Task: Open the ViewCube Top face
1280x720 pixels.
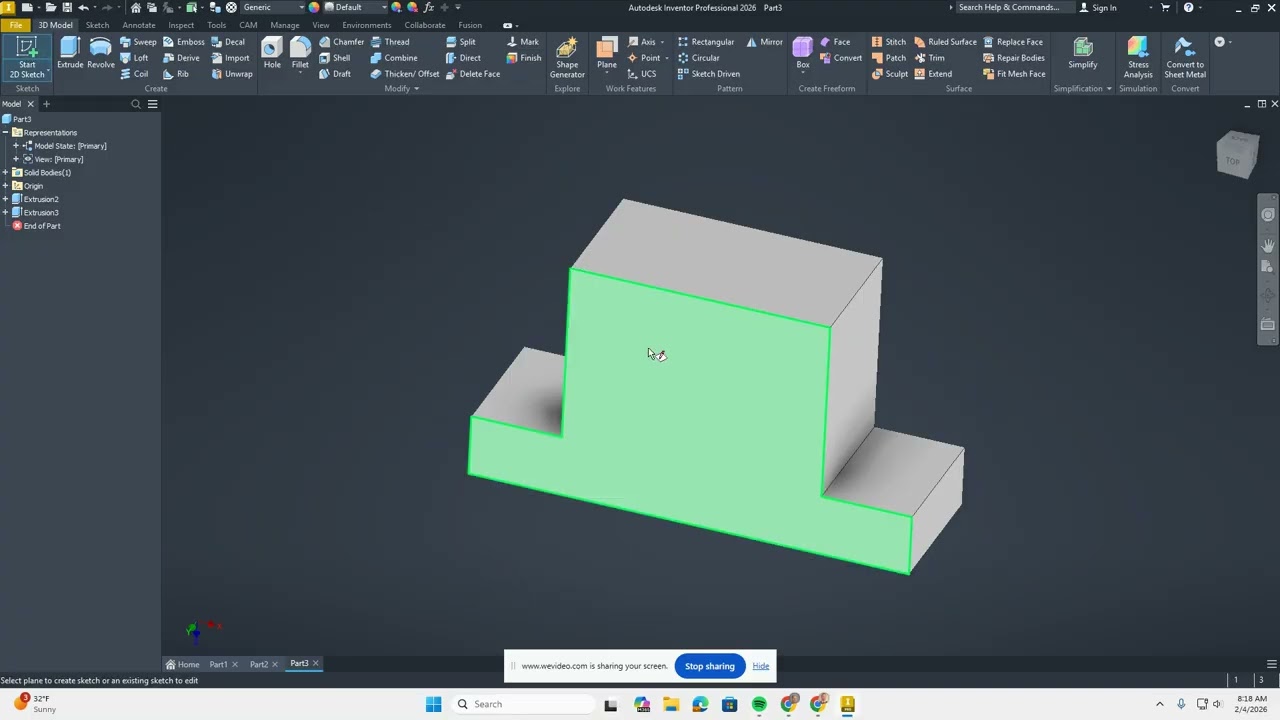Action: click(1234, 160)
